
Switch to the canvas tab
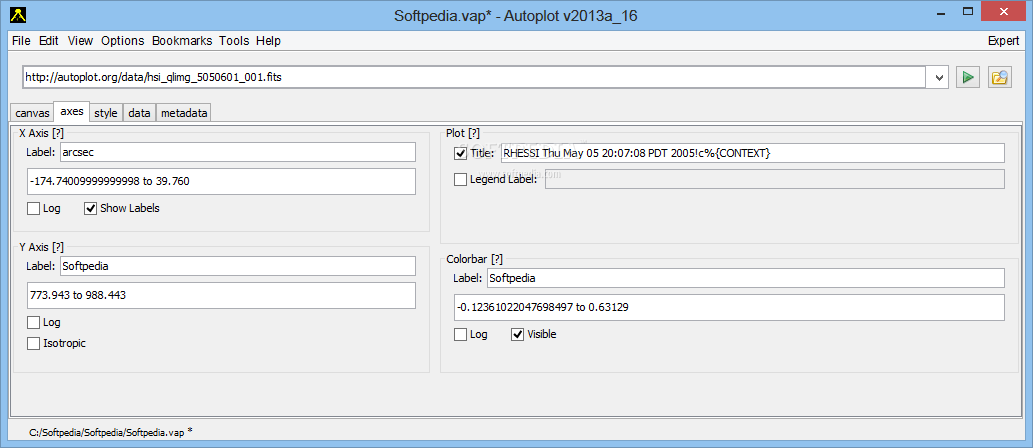(x=32, y=113)
